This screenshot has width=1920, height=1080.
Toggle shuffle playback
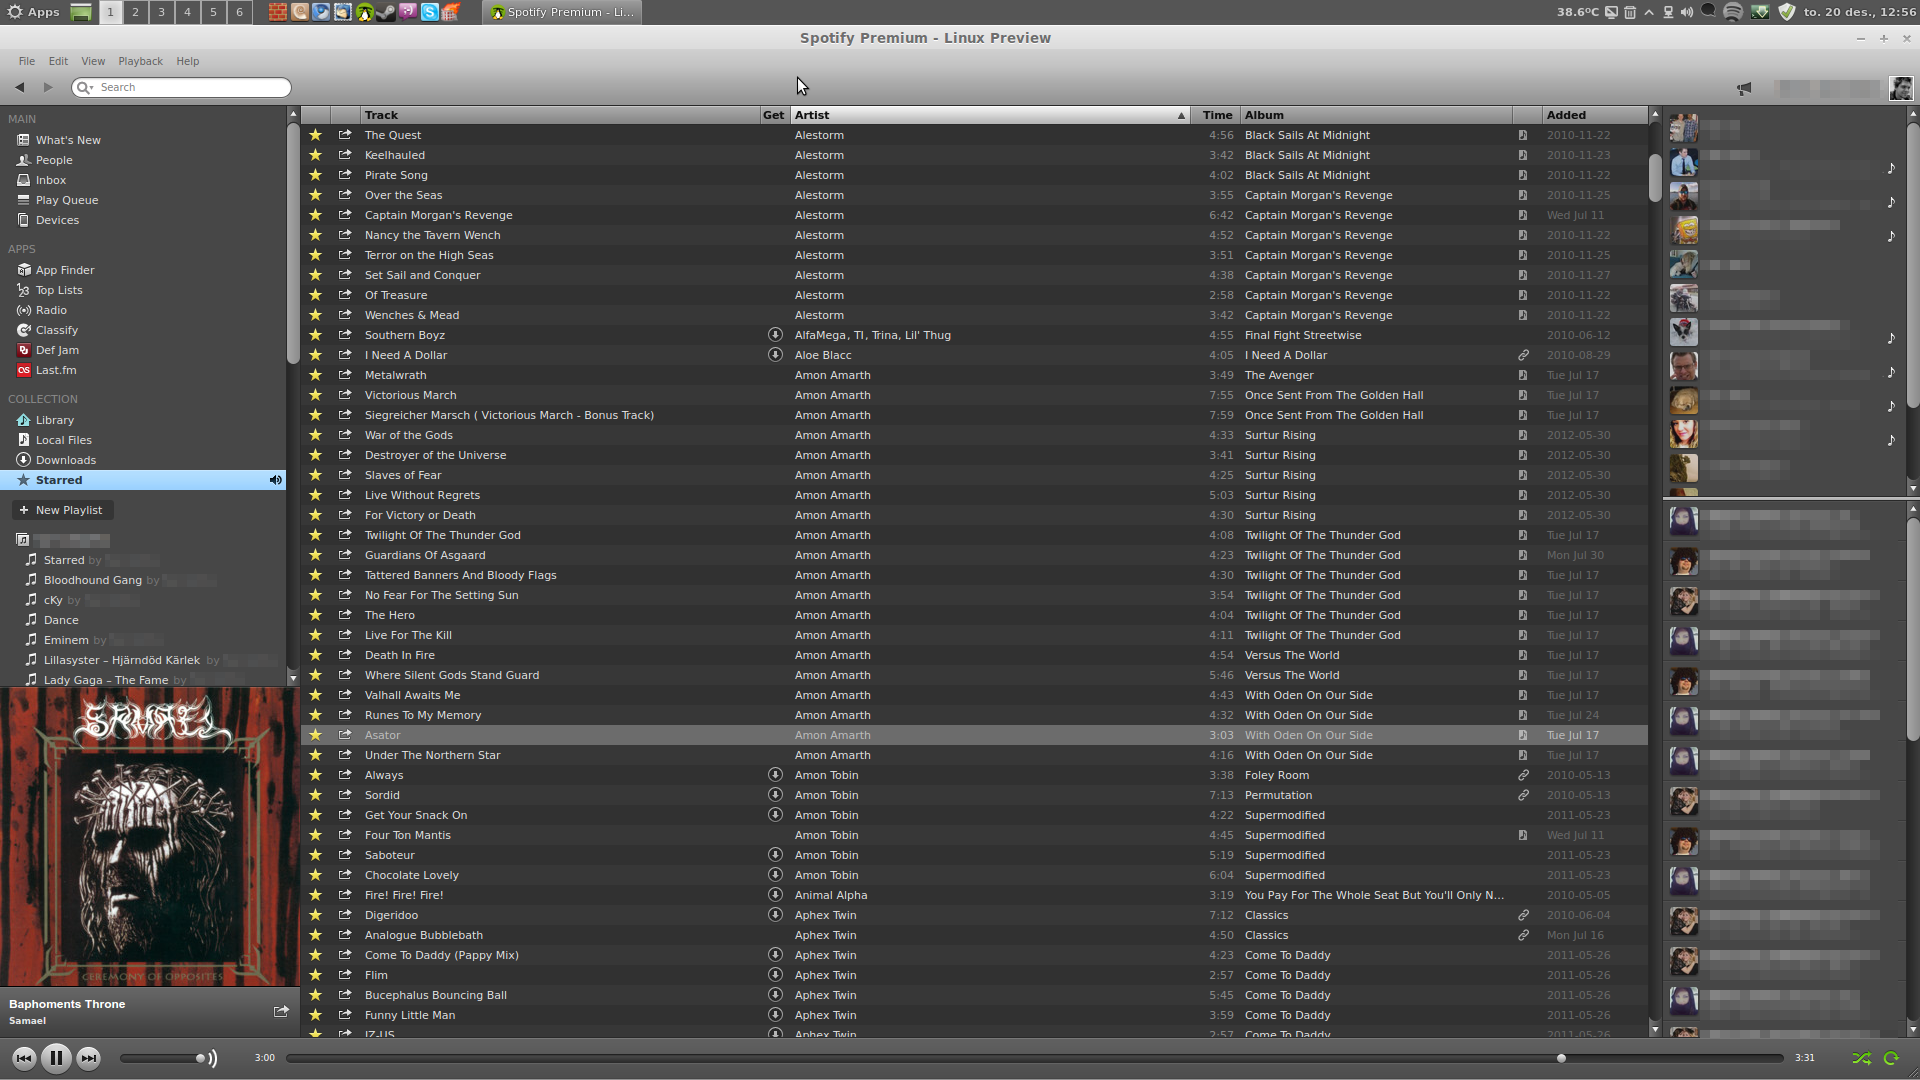pos(1861,1058)
